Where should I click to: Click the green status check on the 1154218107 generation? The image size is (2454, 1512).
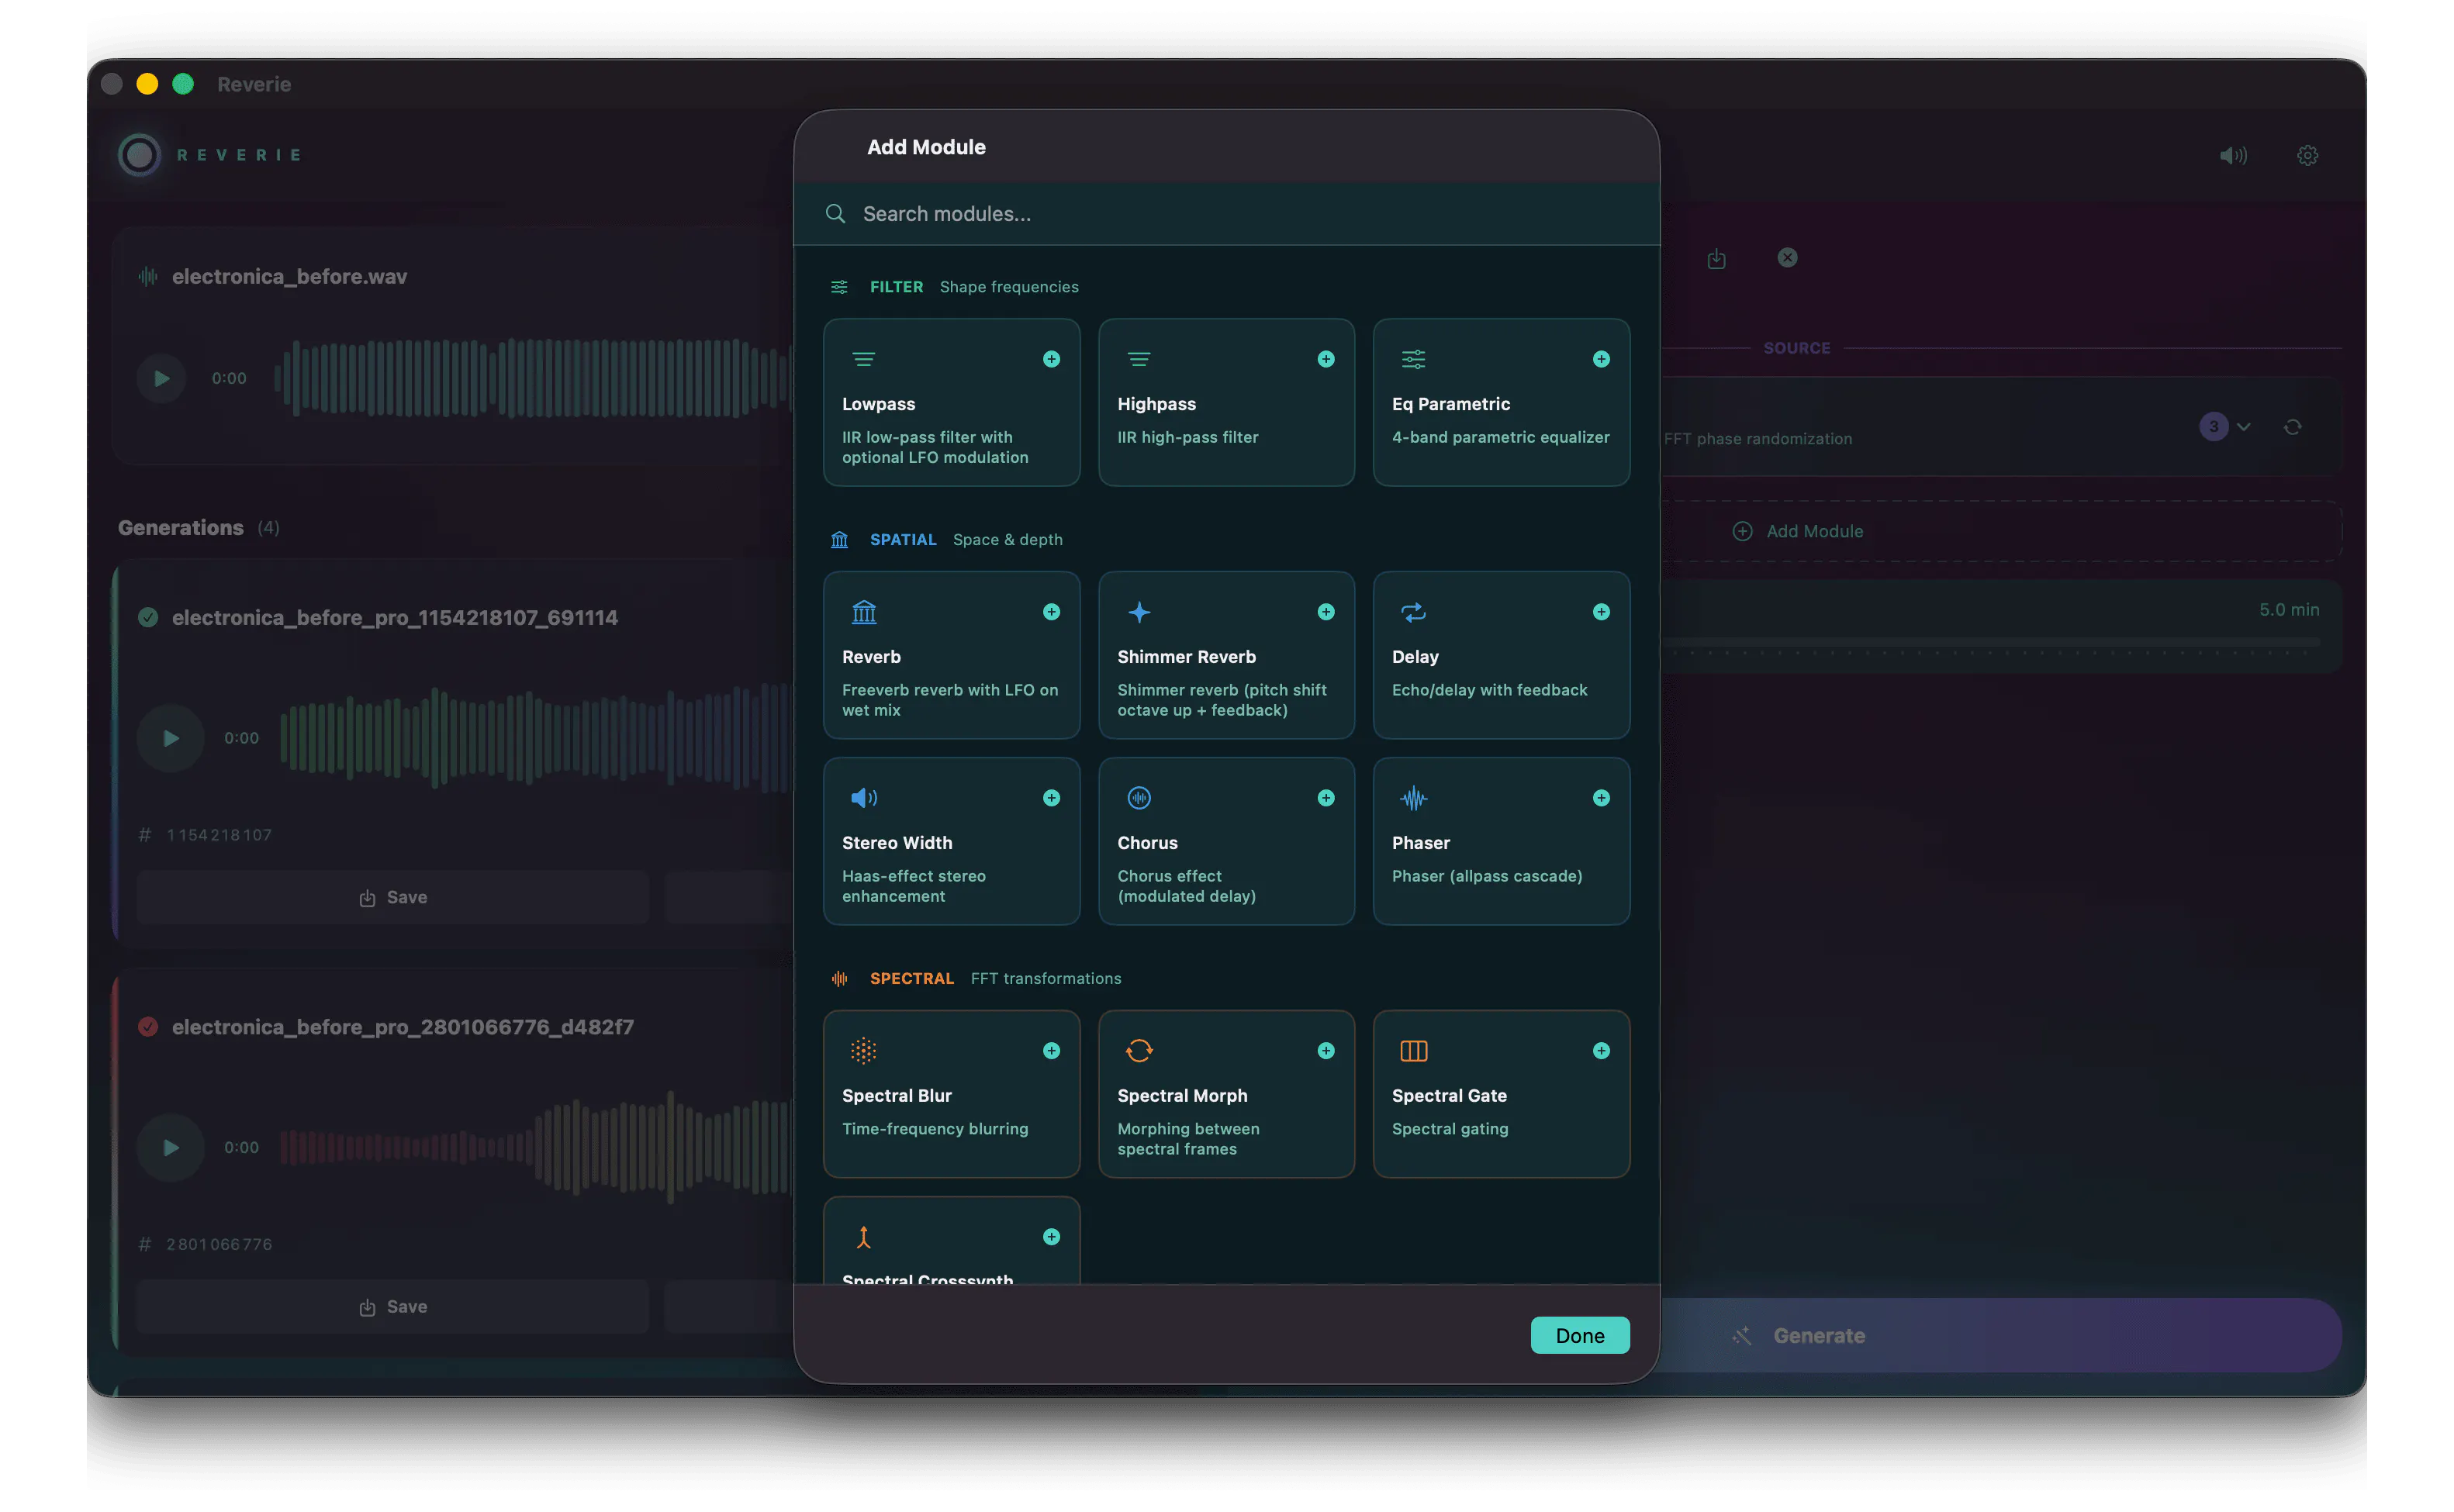tap(148, 617)
